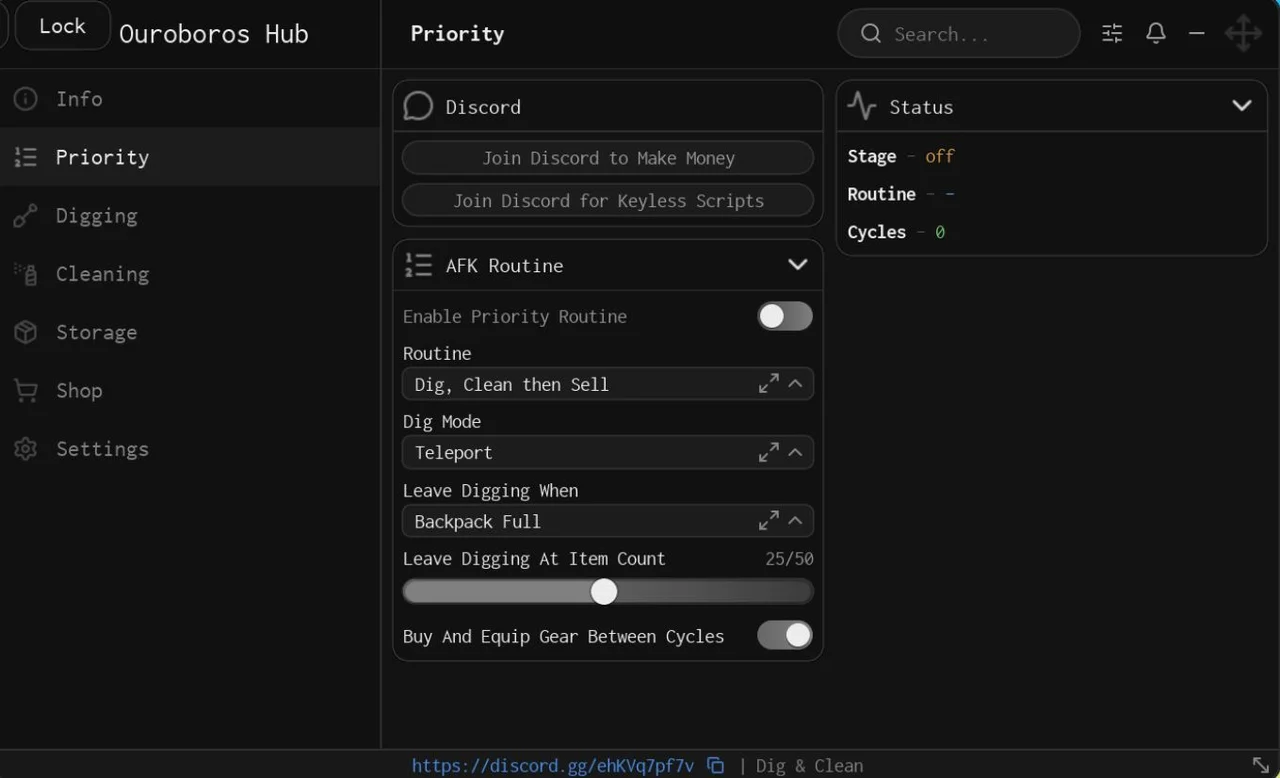Expand the Routine dropdown with fullscreen arrows icon
The image size is (1280, 778).
(x=768, y=384)
